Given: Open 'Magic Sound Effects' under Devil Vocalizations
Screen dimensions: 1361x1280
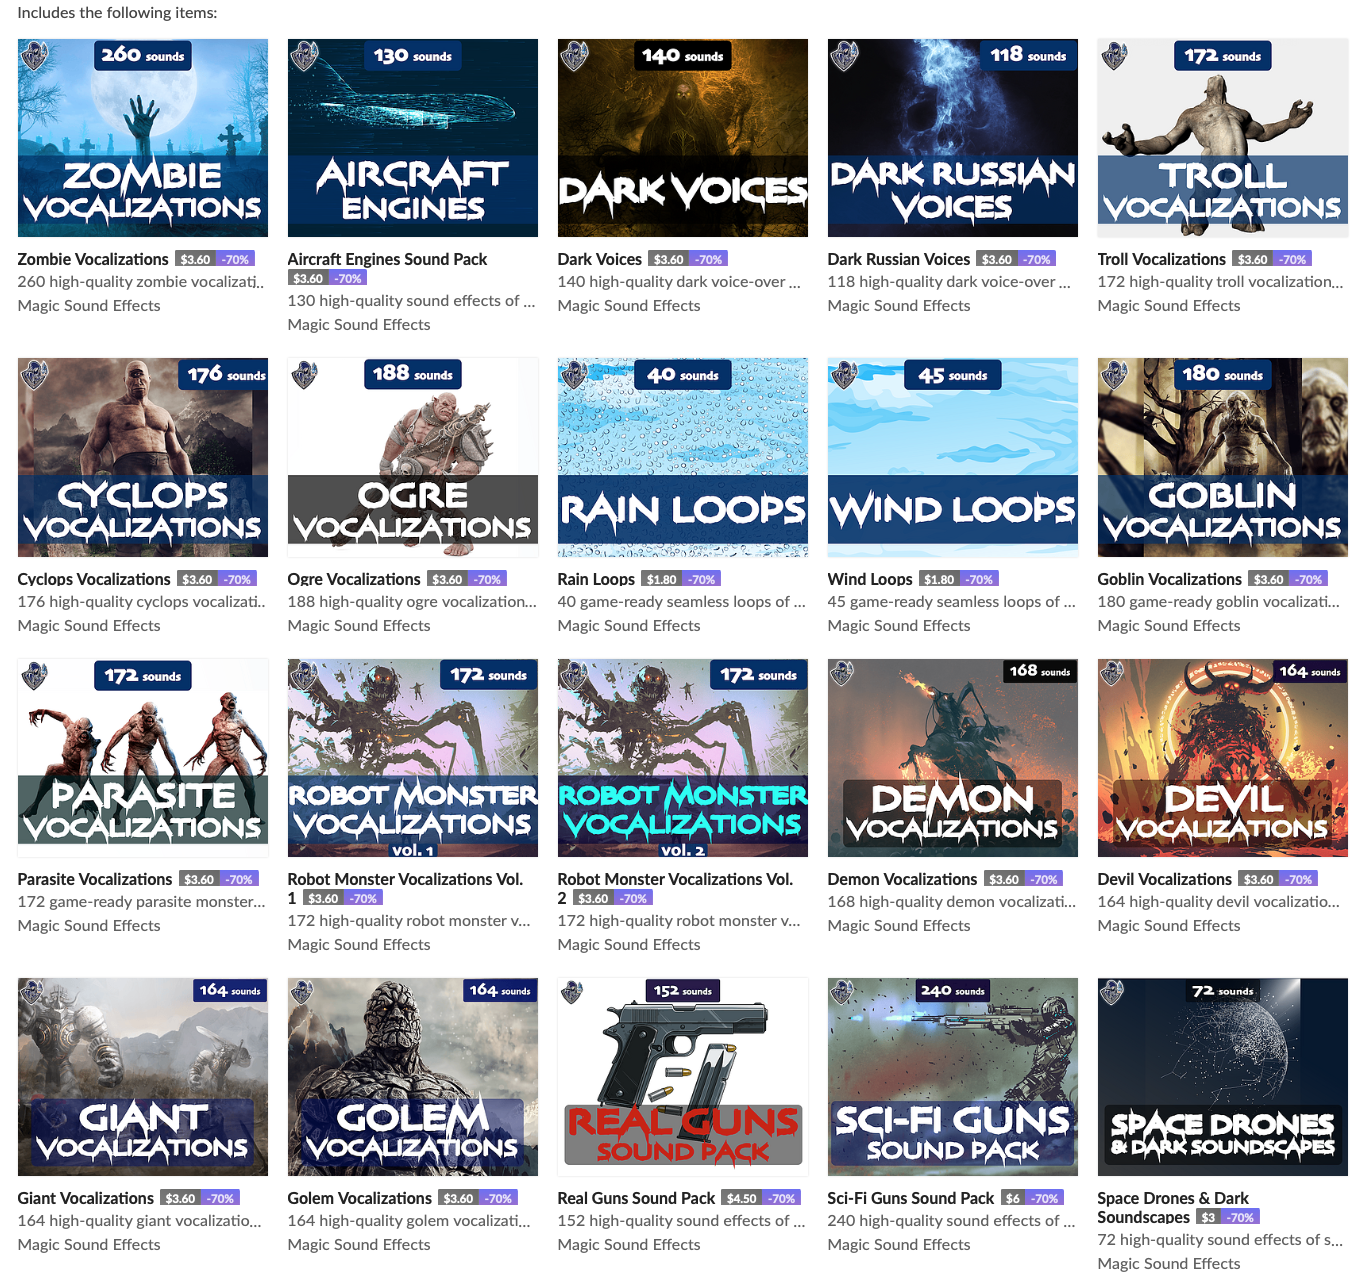Looking at the screenshot, I should [1169, 926].
